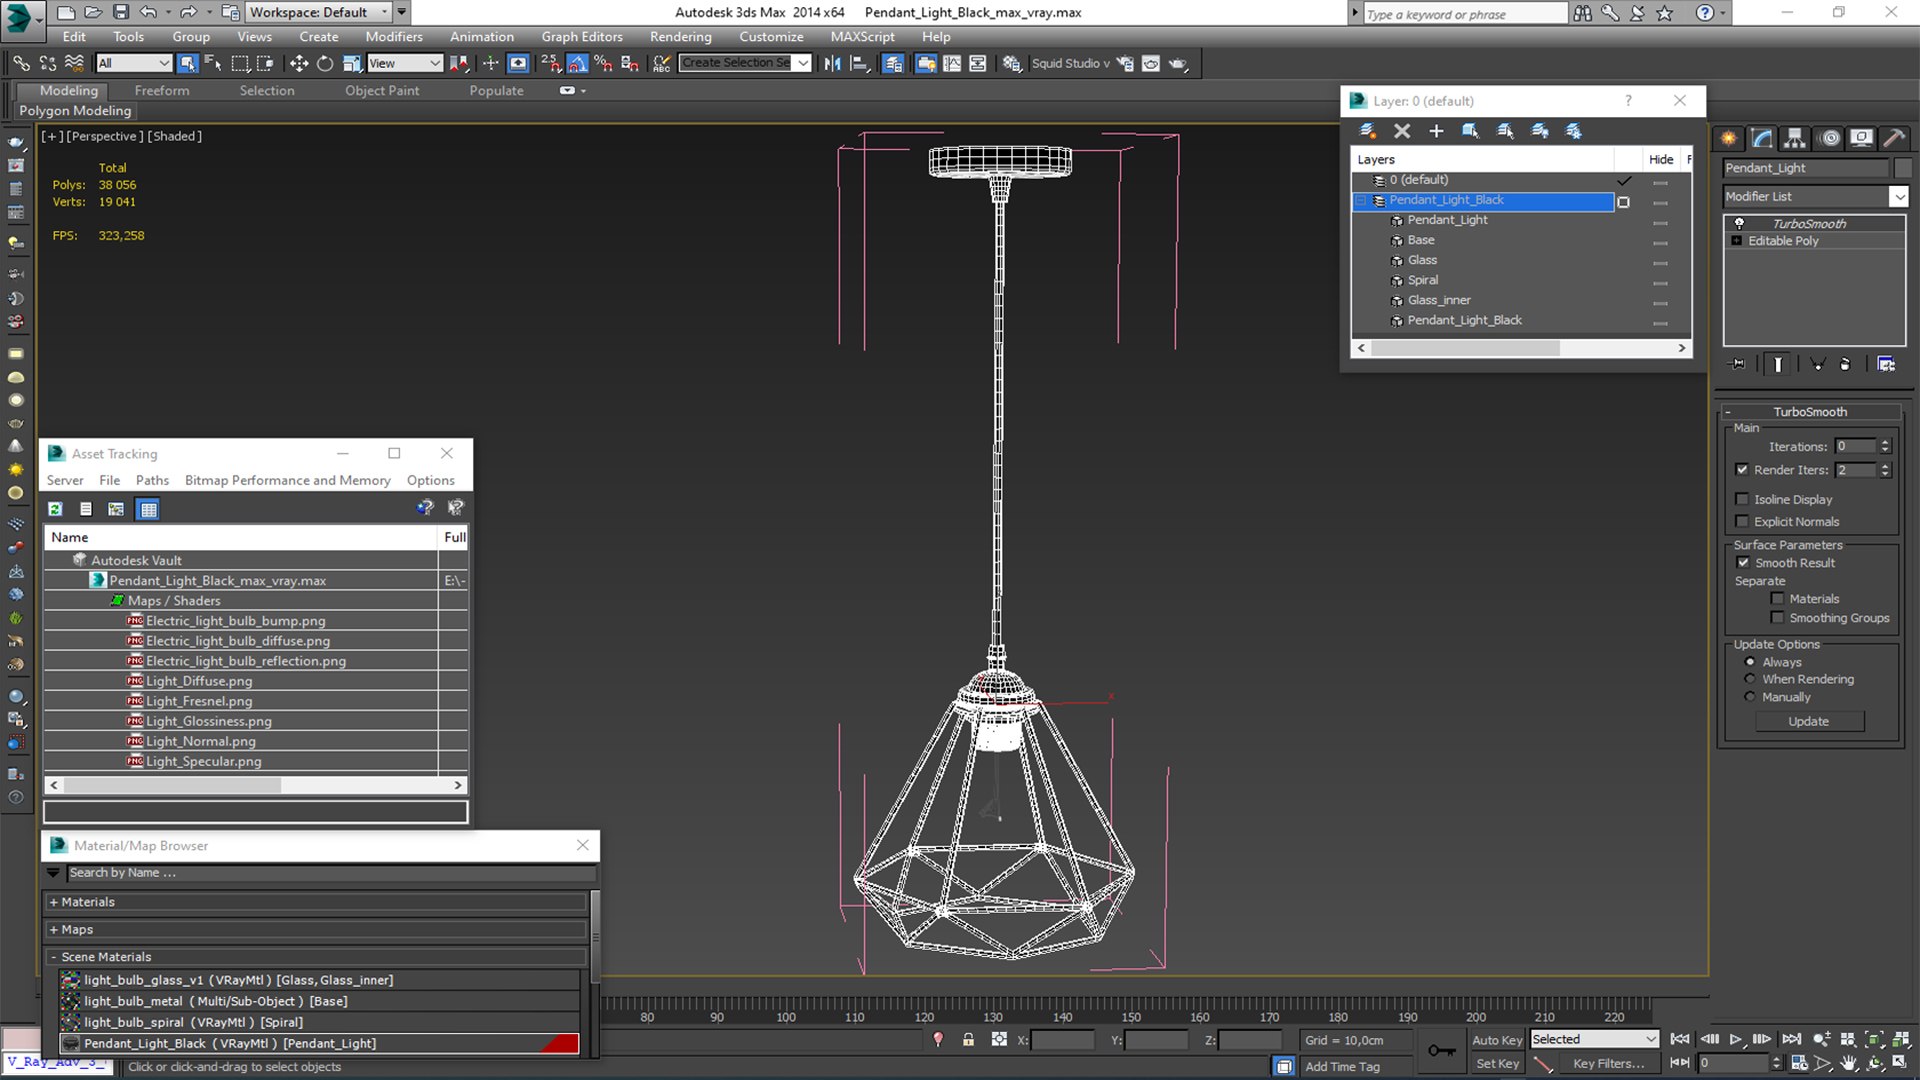This screenshot has width=1920, height=1080.
Task: Open the Motion command panel
Action: coord(1829,138)
